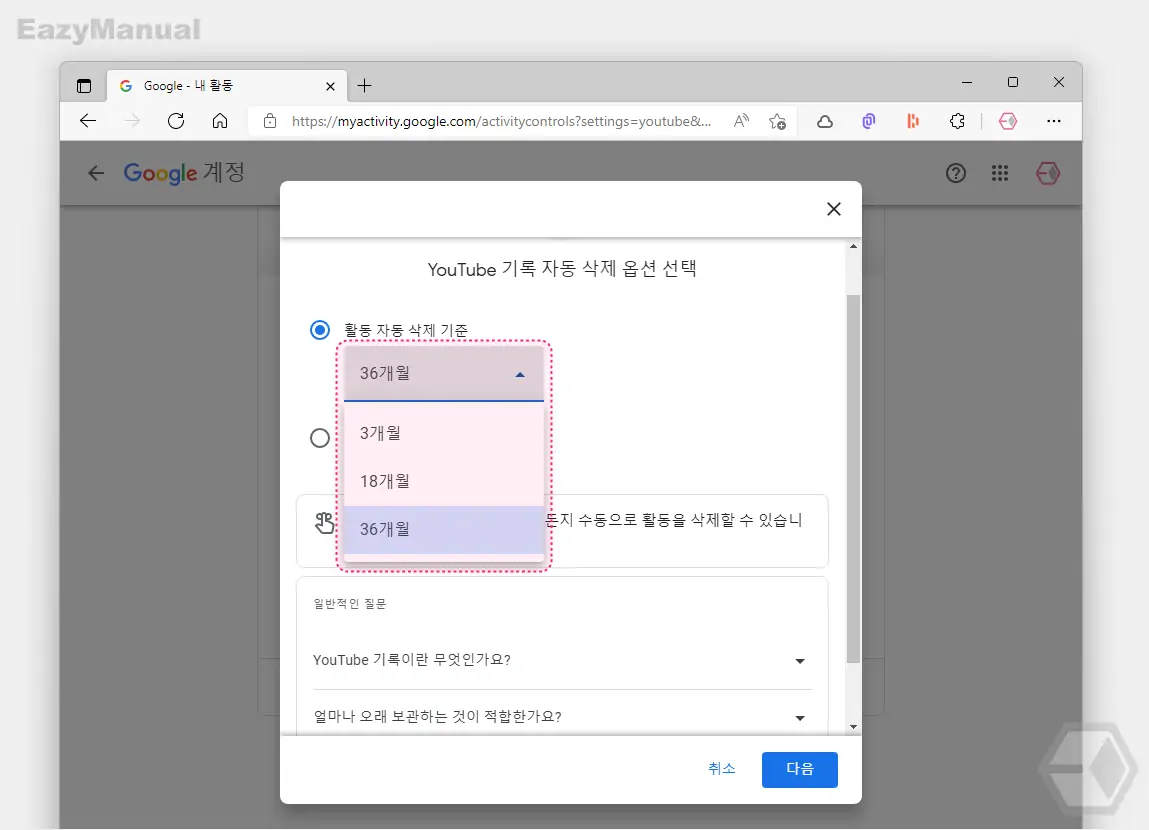
Task: Open the browser settings and more menu
Action: [1054, 121]
